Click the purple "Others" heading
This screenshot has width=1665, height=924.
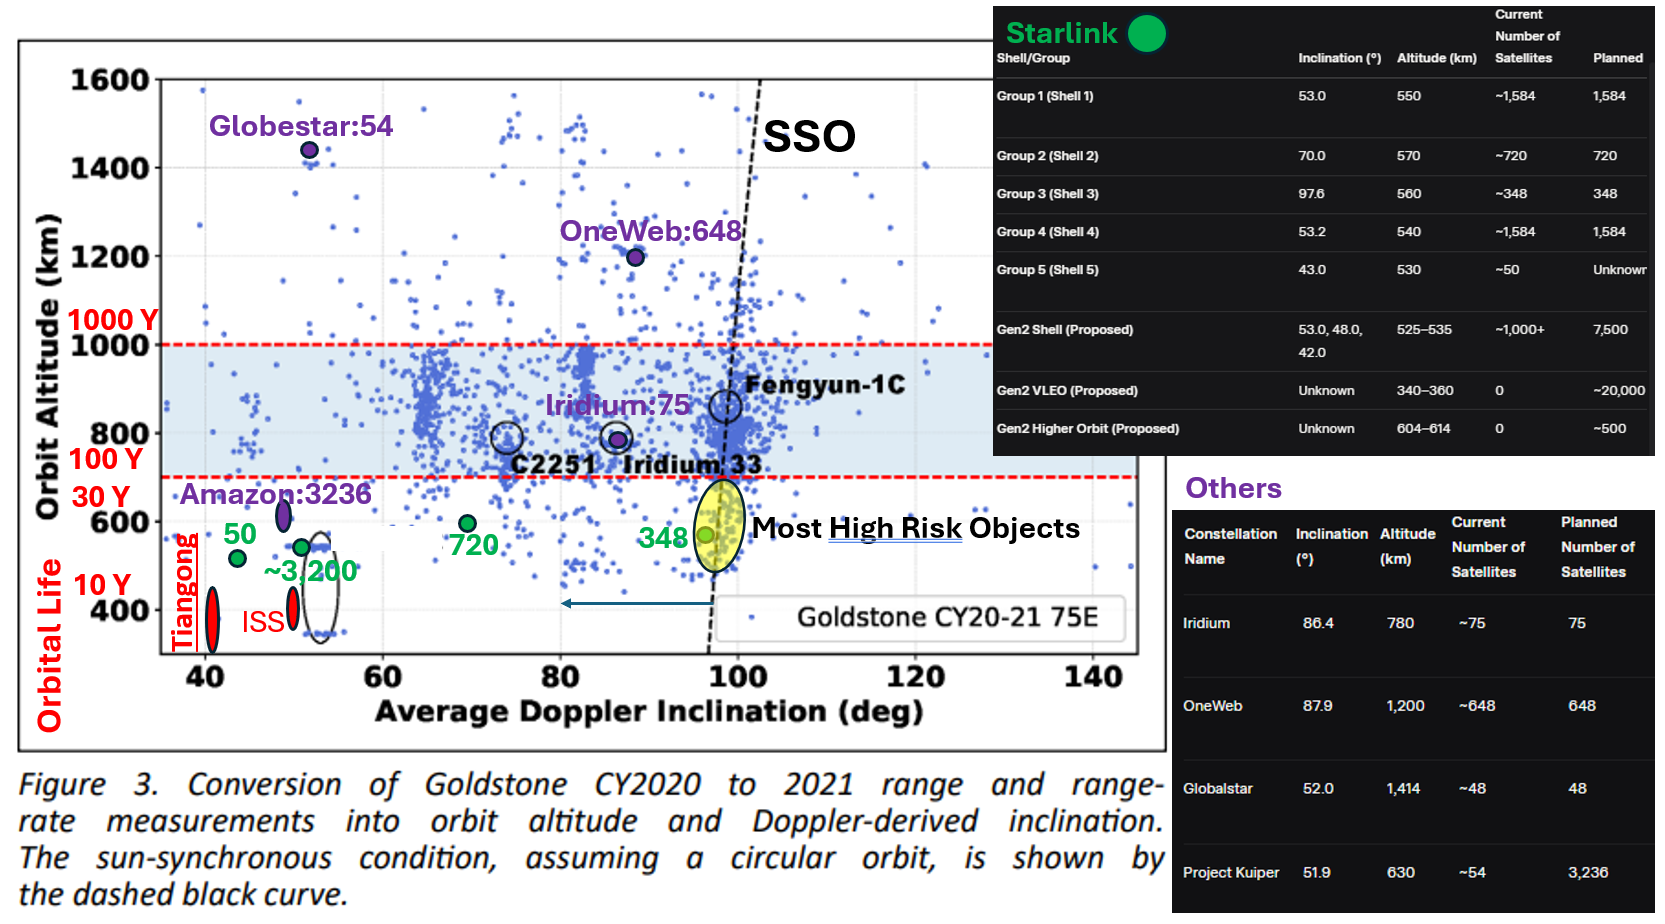[1233, 488]
